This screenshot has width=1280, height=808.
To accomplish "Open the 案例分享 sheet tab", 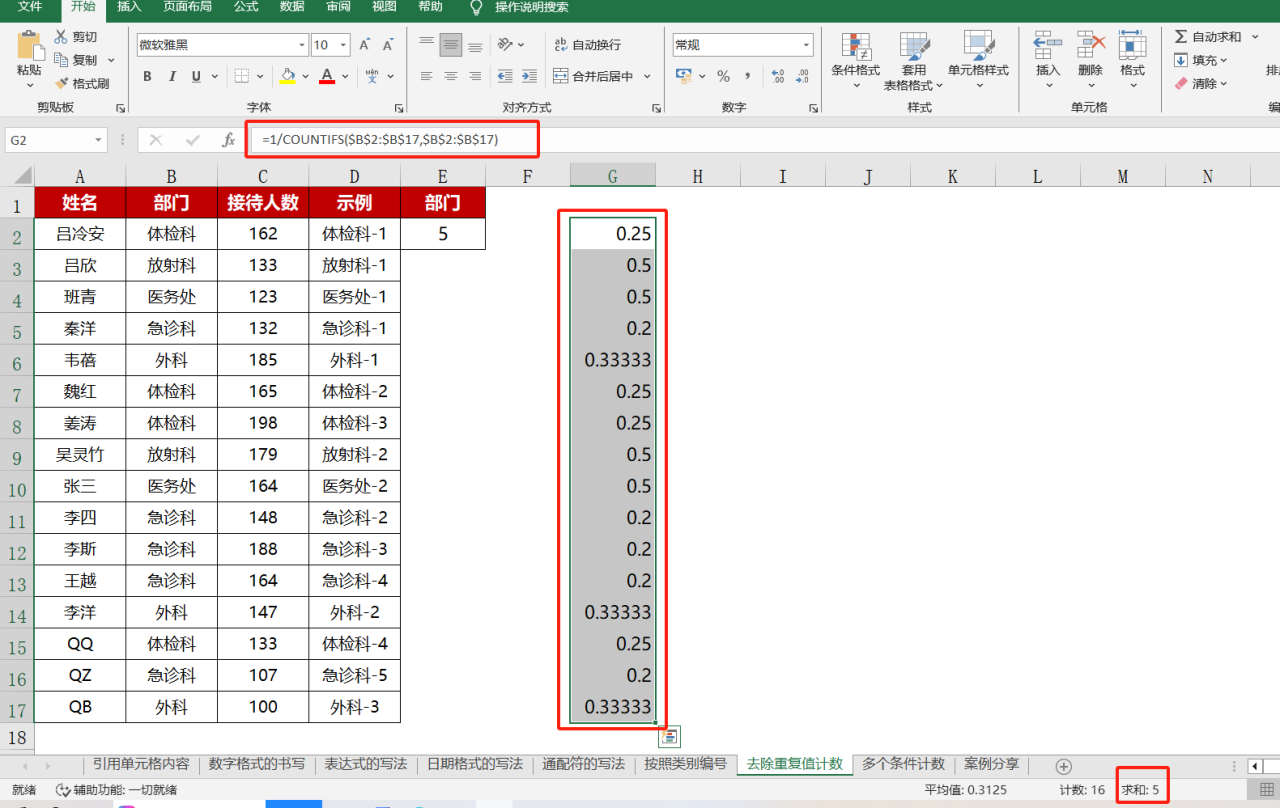I will [x=991, y=764].
